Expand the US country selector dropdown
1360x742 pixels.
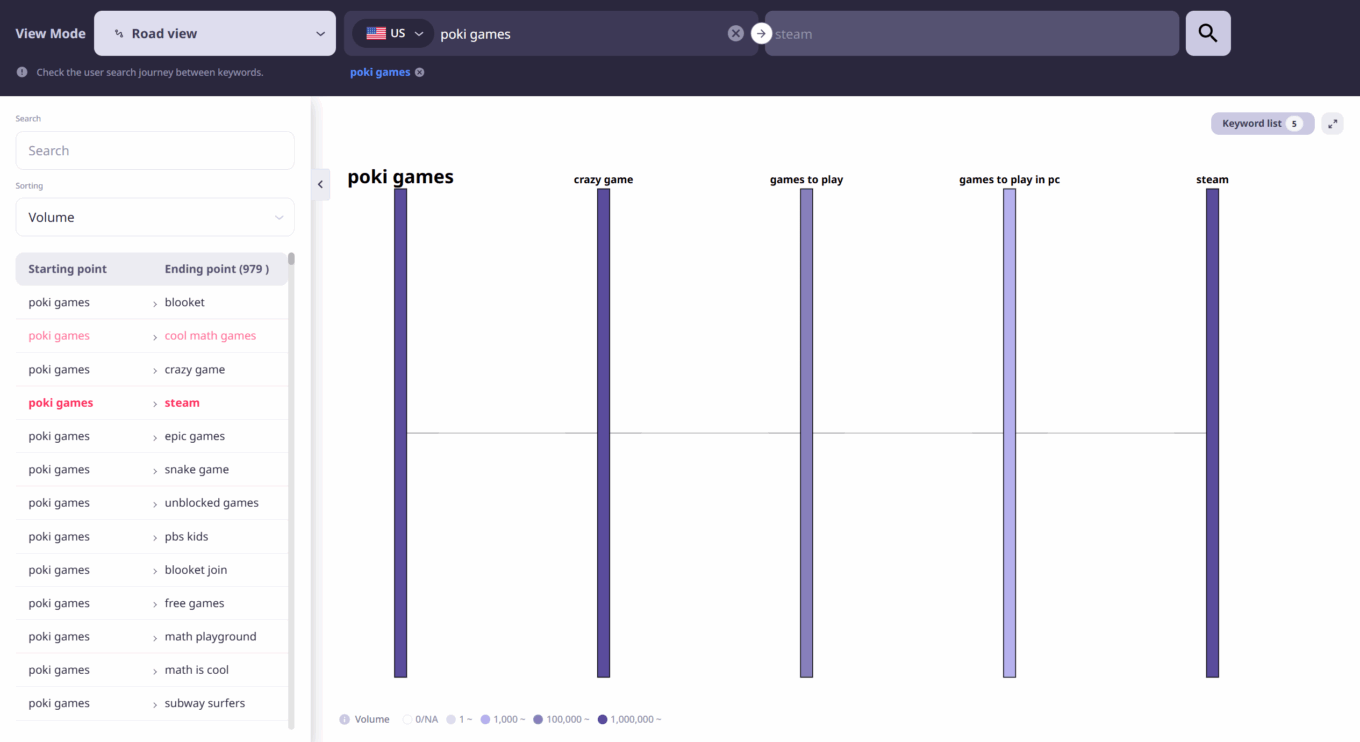pos(418,32)
